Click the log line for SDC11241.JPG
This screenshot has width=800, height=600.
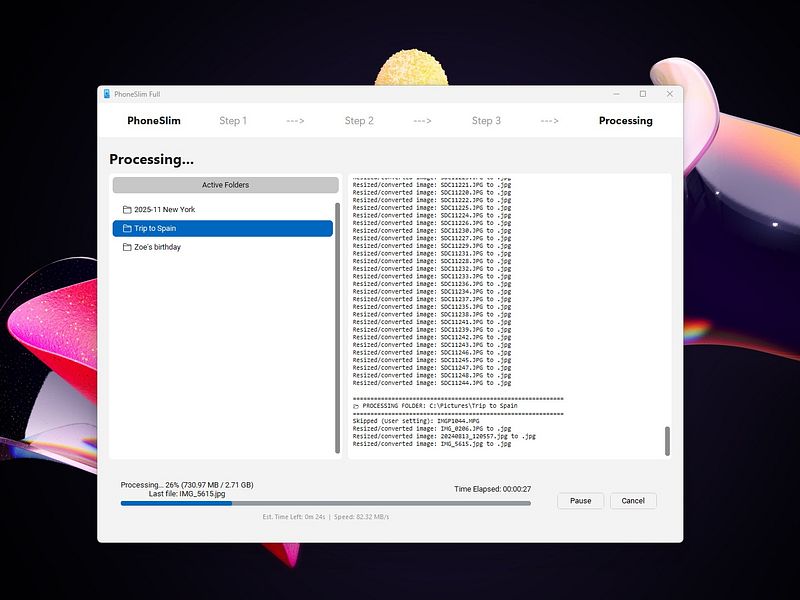[x=432, y=322]
